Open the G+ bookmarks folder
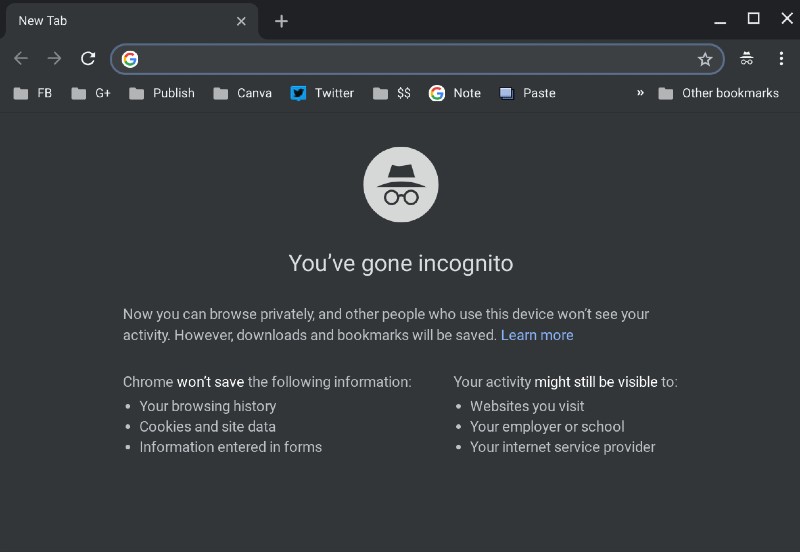The image size is (800, 552). click(91, 93)
